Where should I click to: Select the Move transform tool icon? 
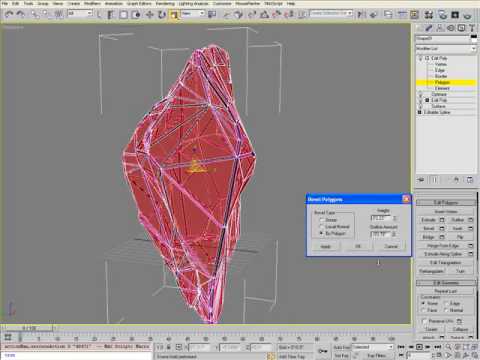[149, 14]
